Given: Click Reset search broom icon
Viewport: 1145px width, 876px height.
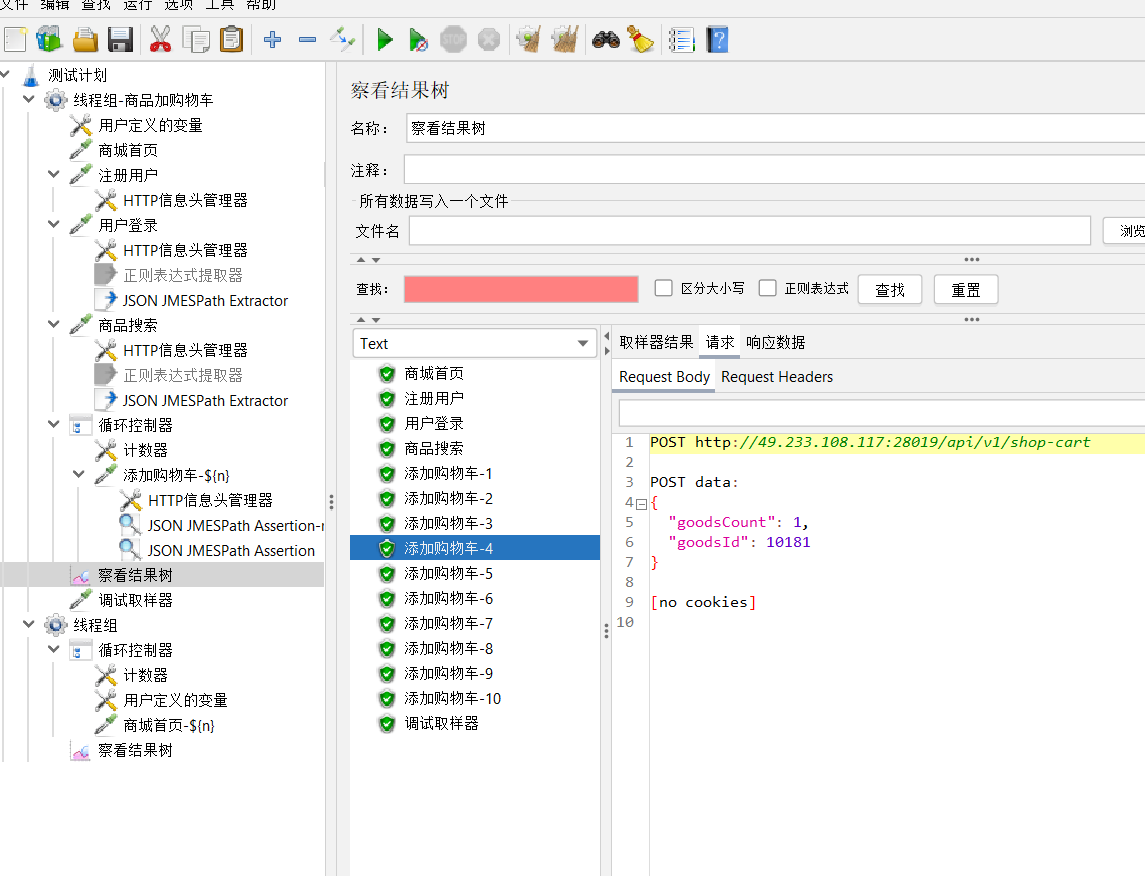Looking at the screenshot, I should (x=640, y=39).
